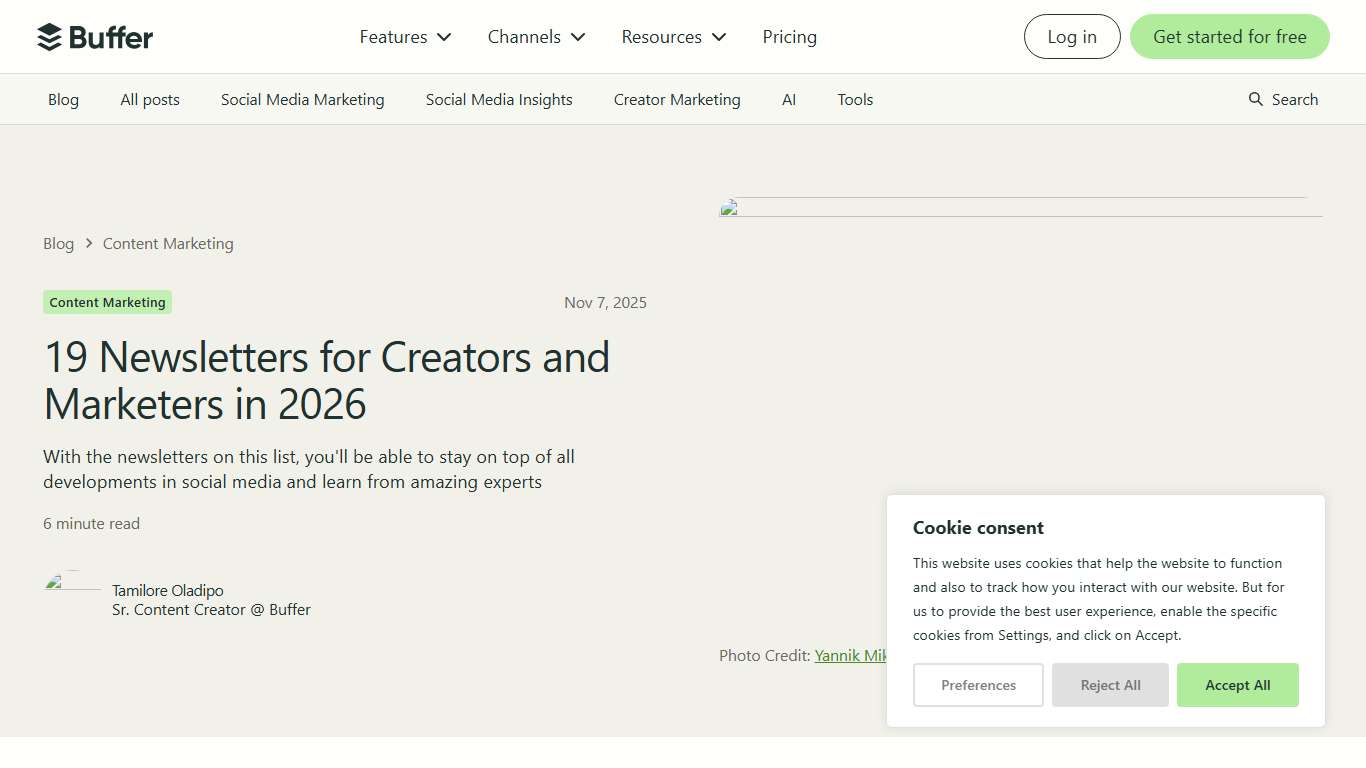Screen dimensions: 1366x768
Task: Open the blog Search
Action: 1283,99
